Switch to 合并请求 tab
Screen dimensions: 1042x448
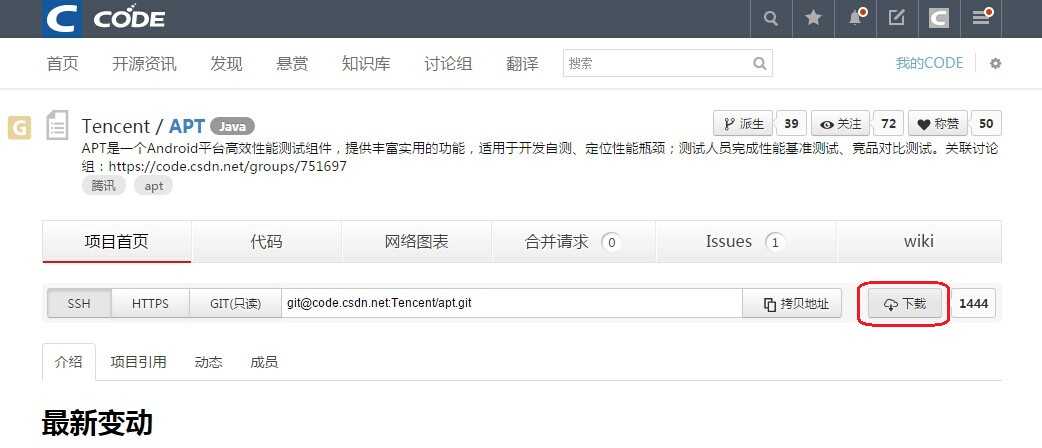[x=573, y=241]
